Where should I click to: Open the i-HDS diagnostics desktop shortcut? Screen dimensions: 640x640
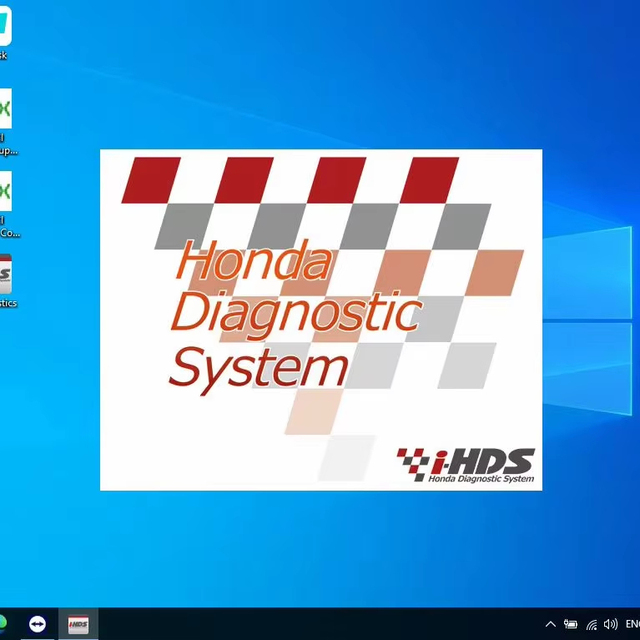pyautogui.click(x=5, y=273)
